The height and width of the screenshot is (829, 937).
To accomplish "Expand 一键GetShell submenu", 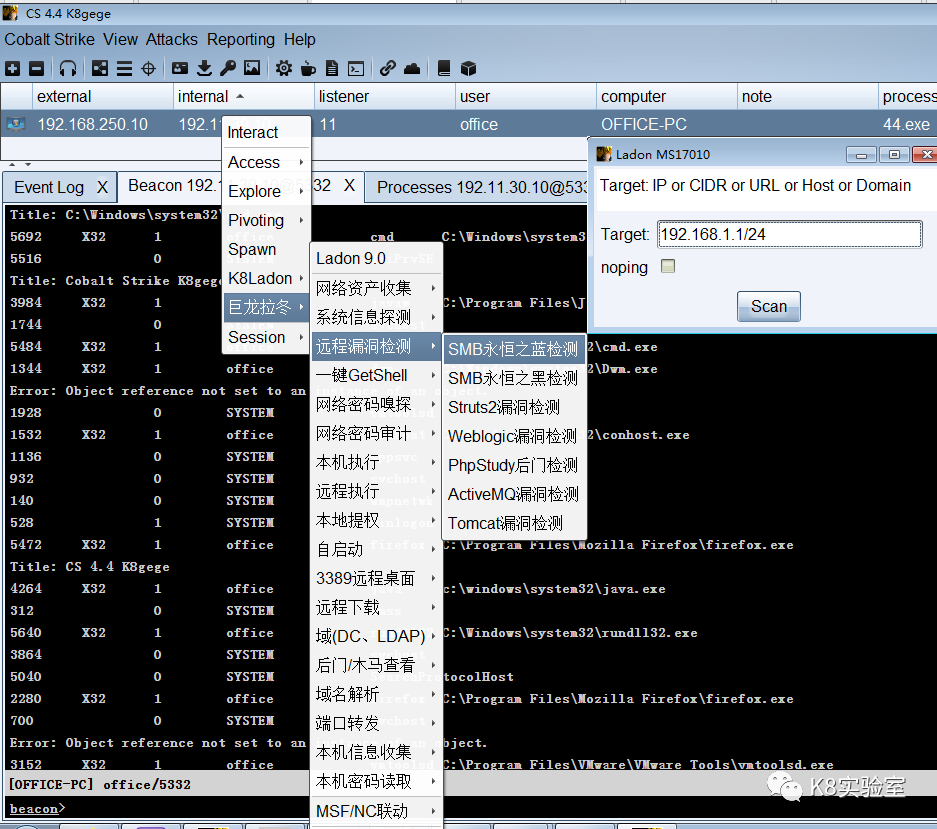I will tap(376, 375).
